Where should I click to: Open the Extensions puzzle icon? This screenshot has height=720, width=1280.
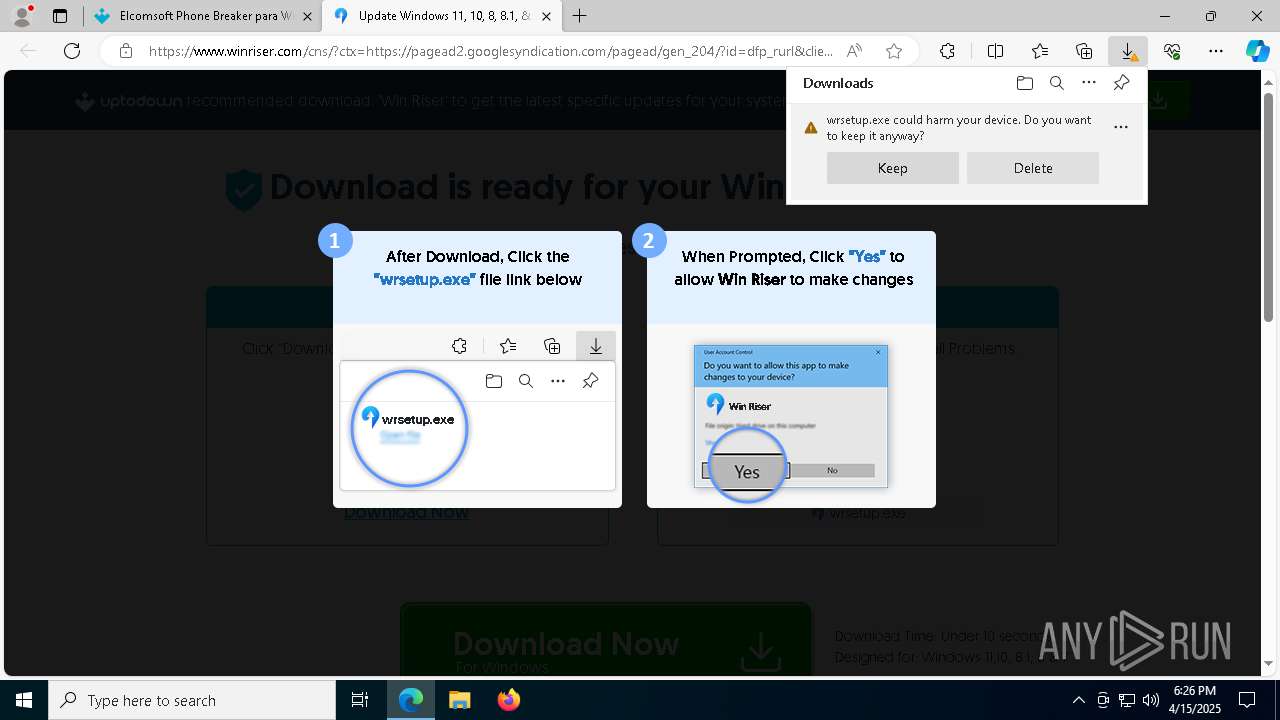(x=947, y=51)
